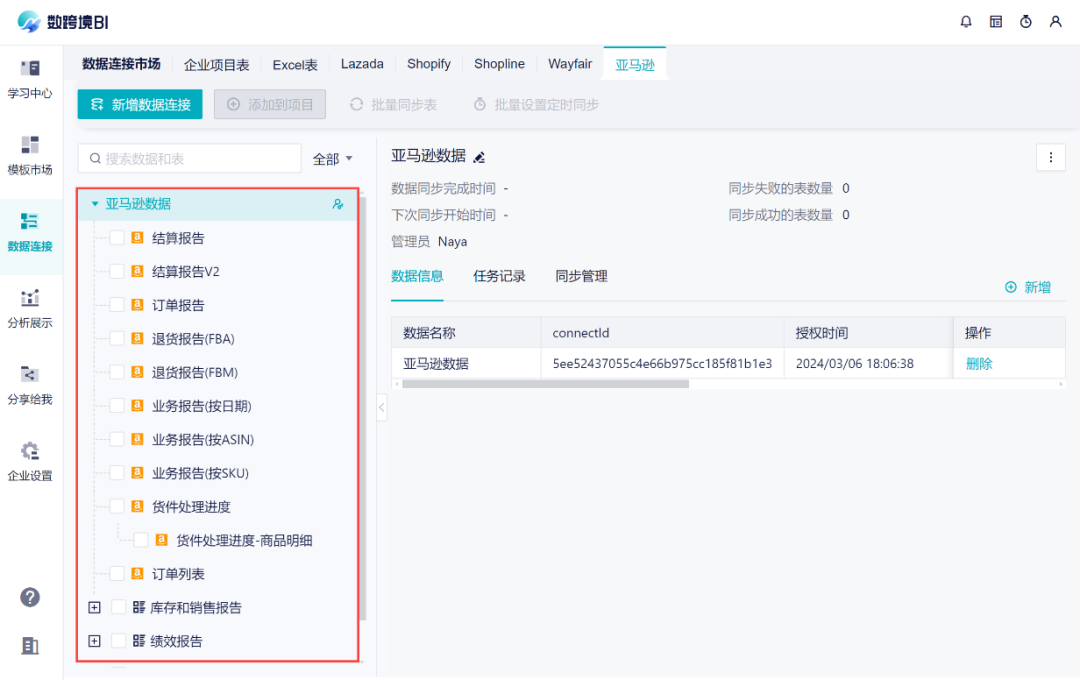The image size is (1080, 680).
Task: Expand the 库存和销售报告 tree node
Action: pos(95,607)
